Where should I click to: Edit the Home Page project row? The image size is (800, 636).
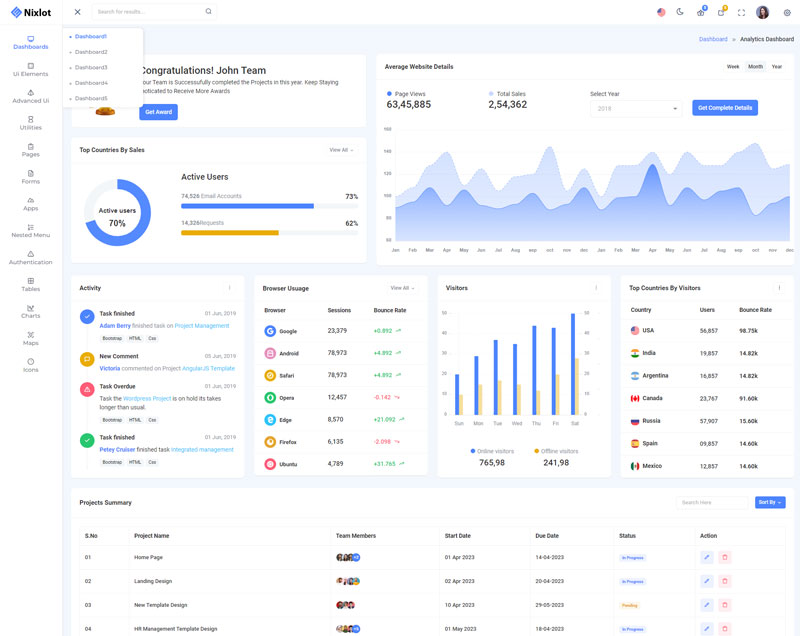pyautogui.click(x=706, y=557)
